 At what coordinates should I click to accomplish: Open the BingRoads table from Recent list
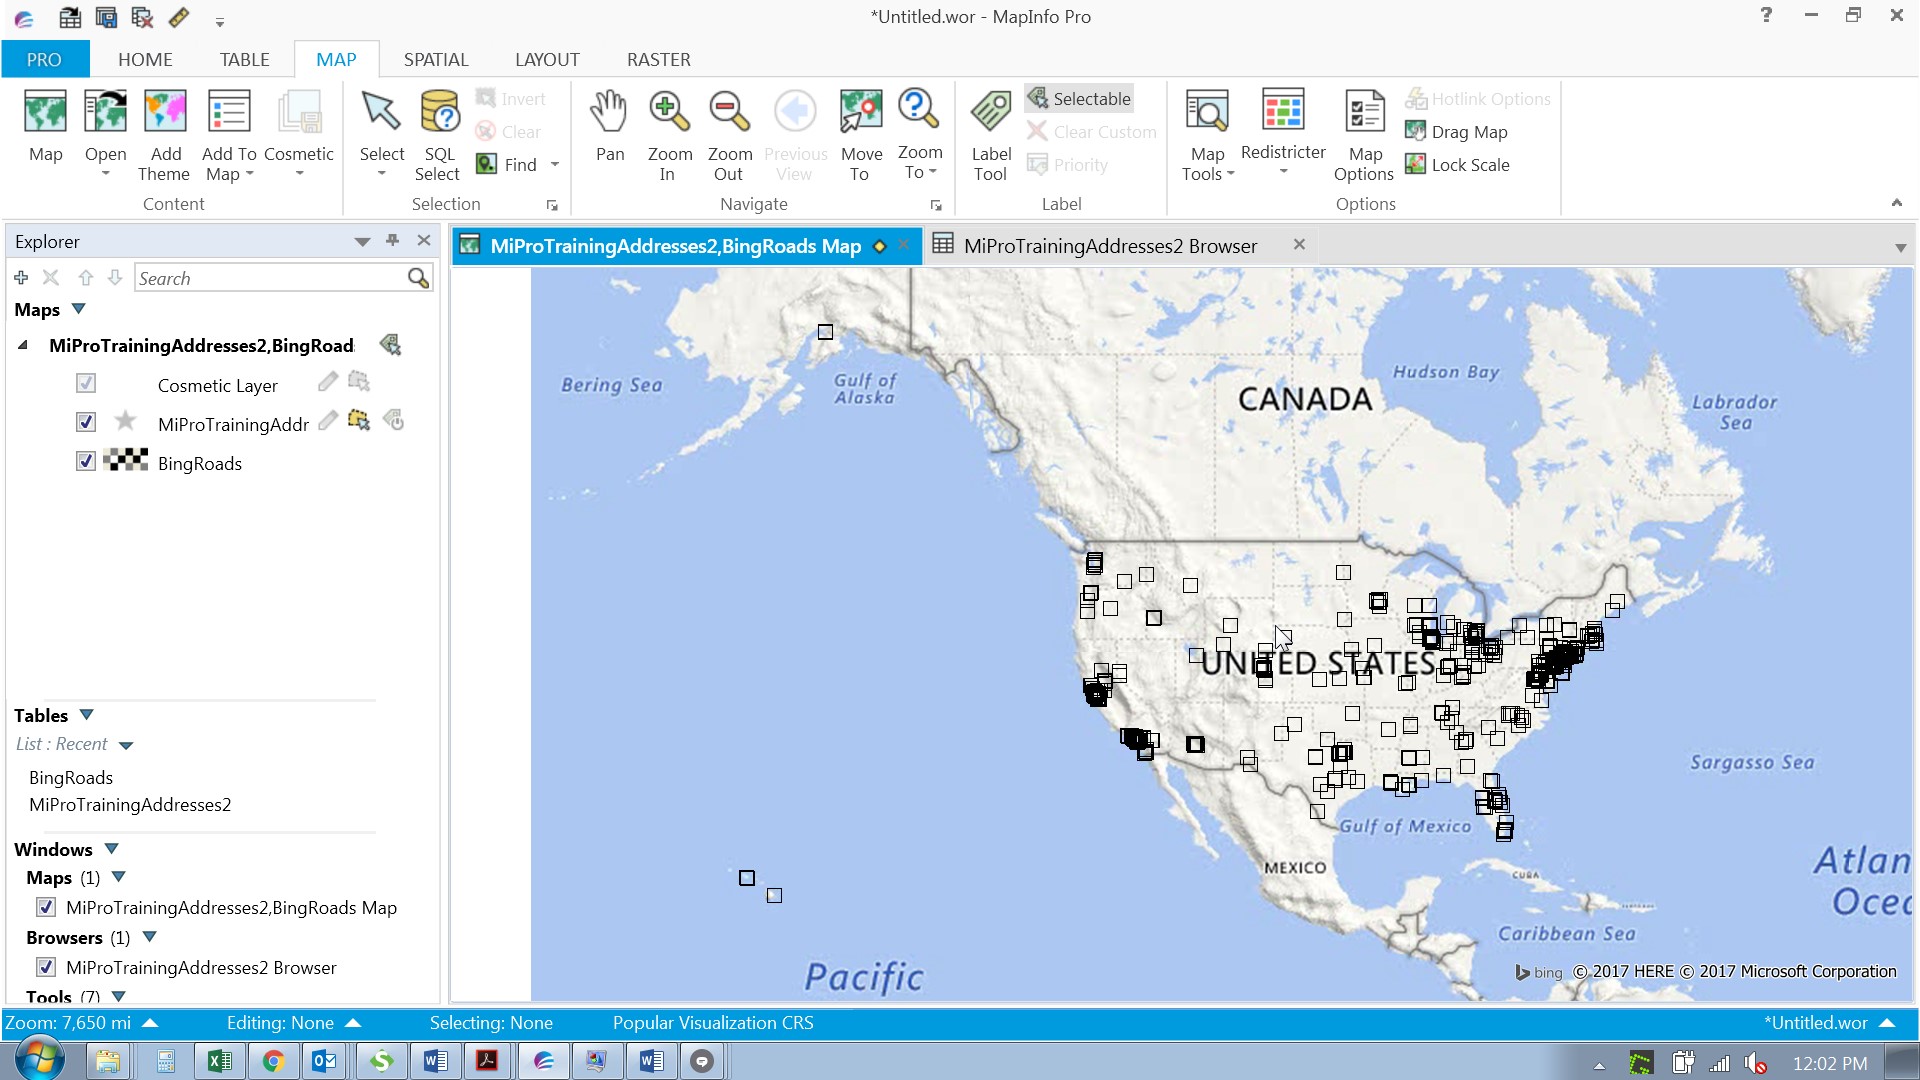click(70, 777)
